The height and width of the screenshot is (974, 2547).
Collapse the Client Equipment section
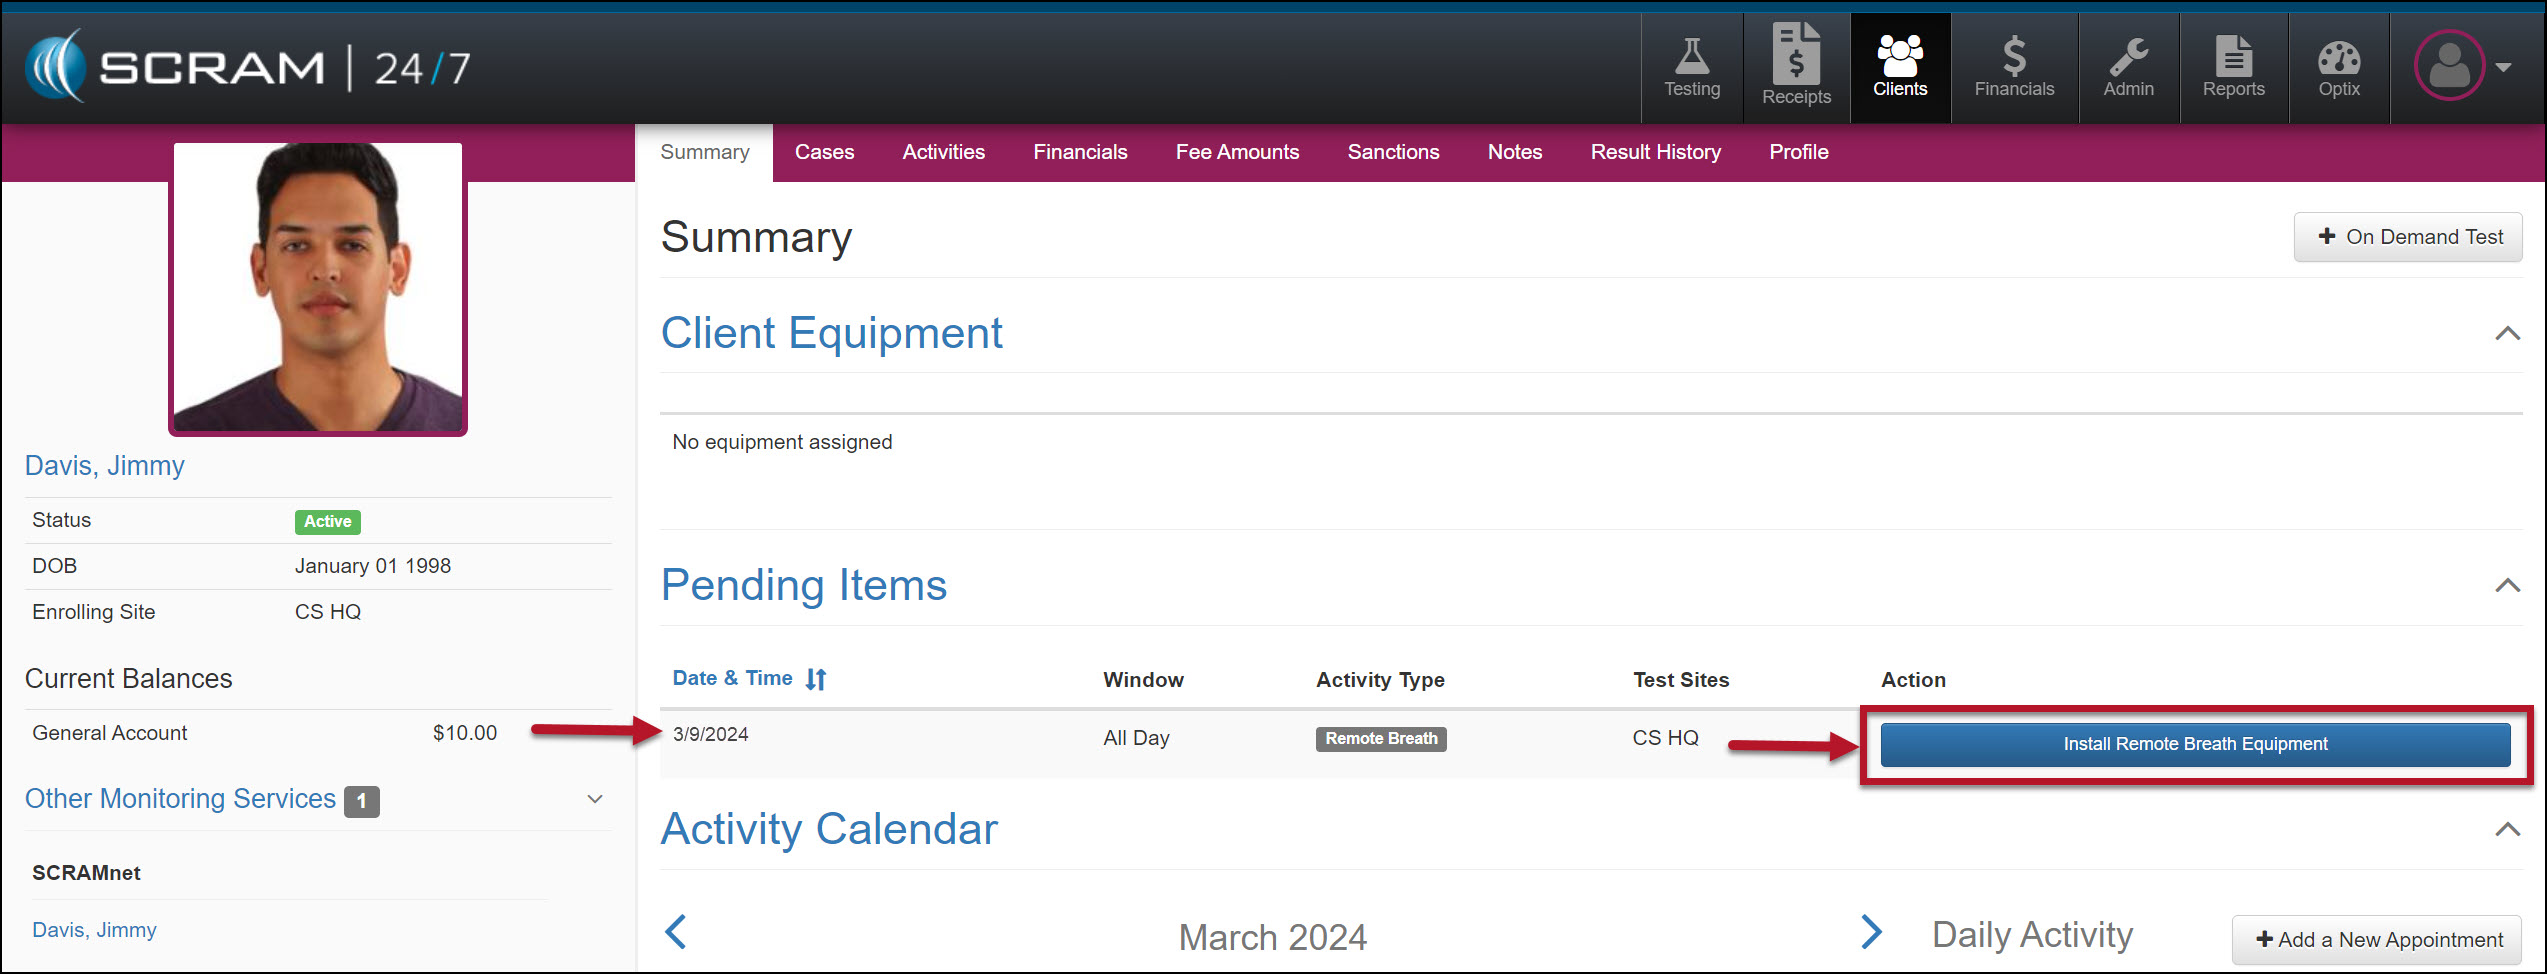point(2507,334)
